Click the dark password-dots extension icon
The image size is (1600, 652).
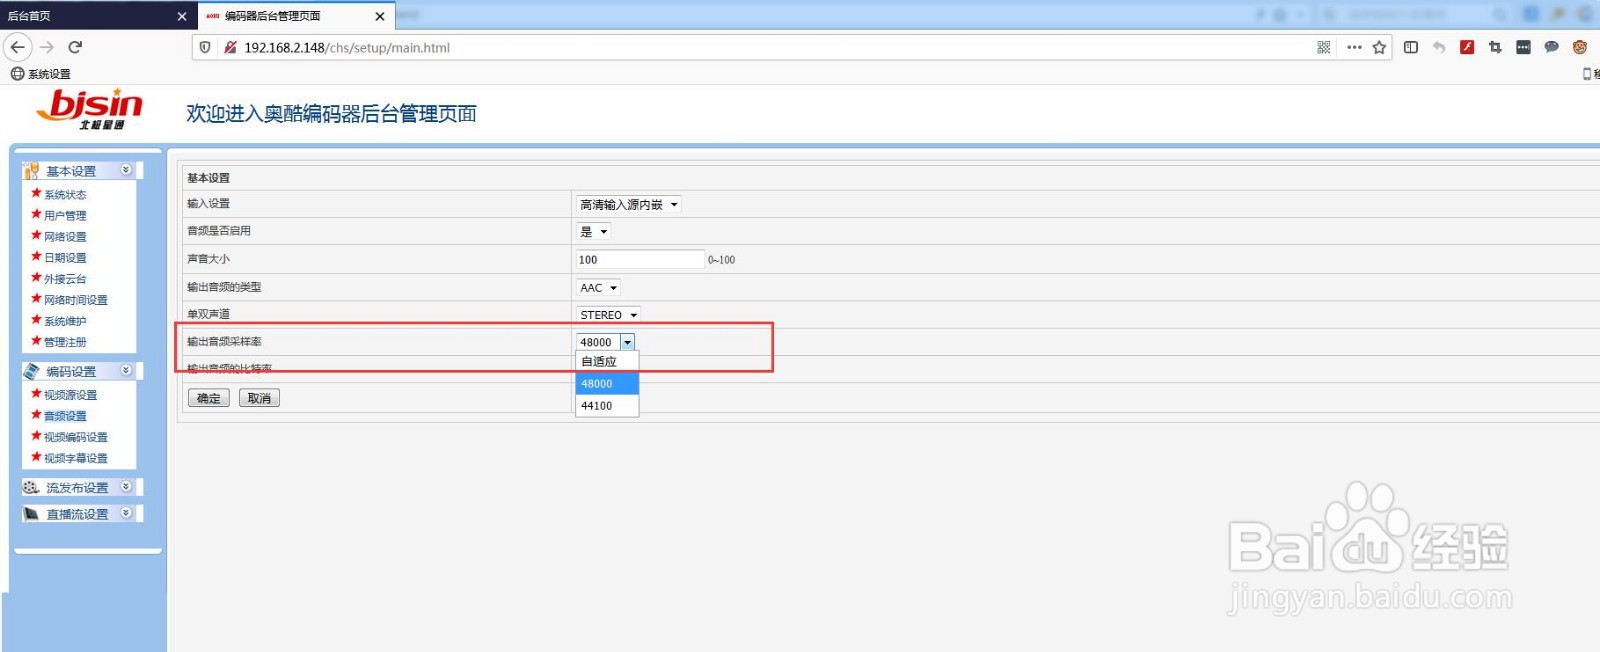[x=1523, y=47]
